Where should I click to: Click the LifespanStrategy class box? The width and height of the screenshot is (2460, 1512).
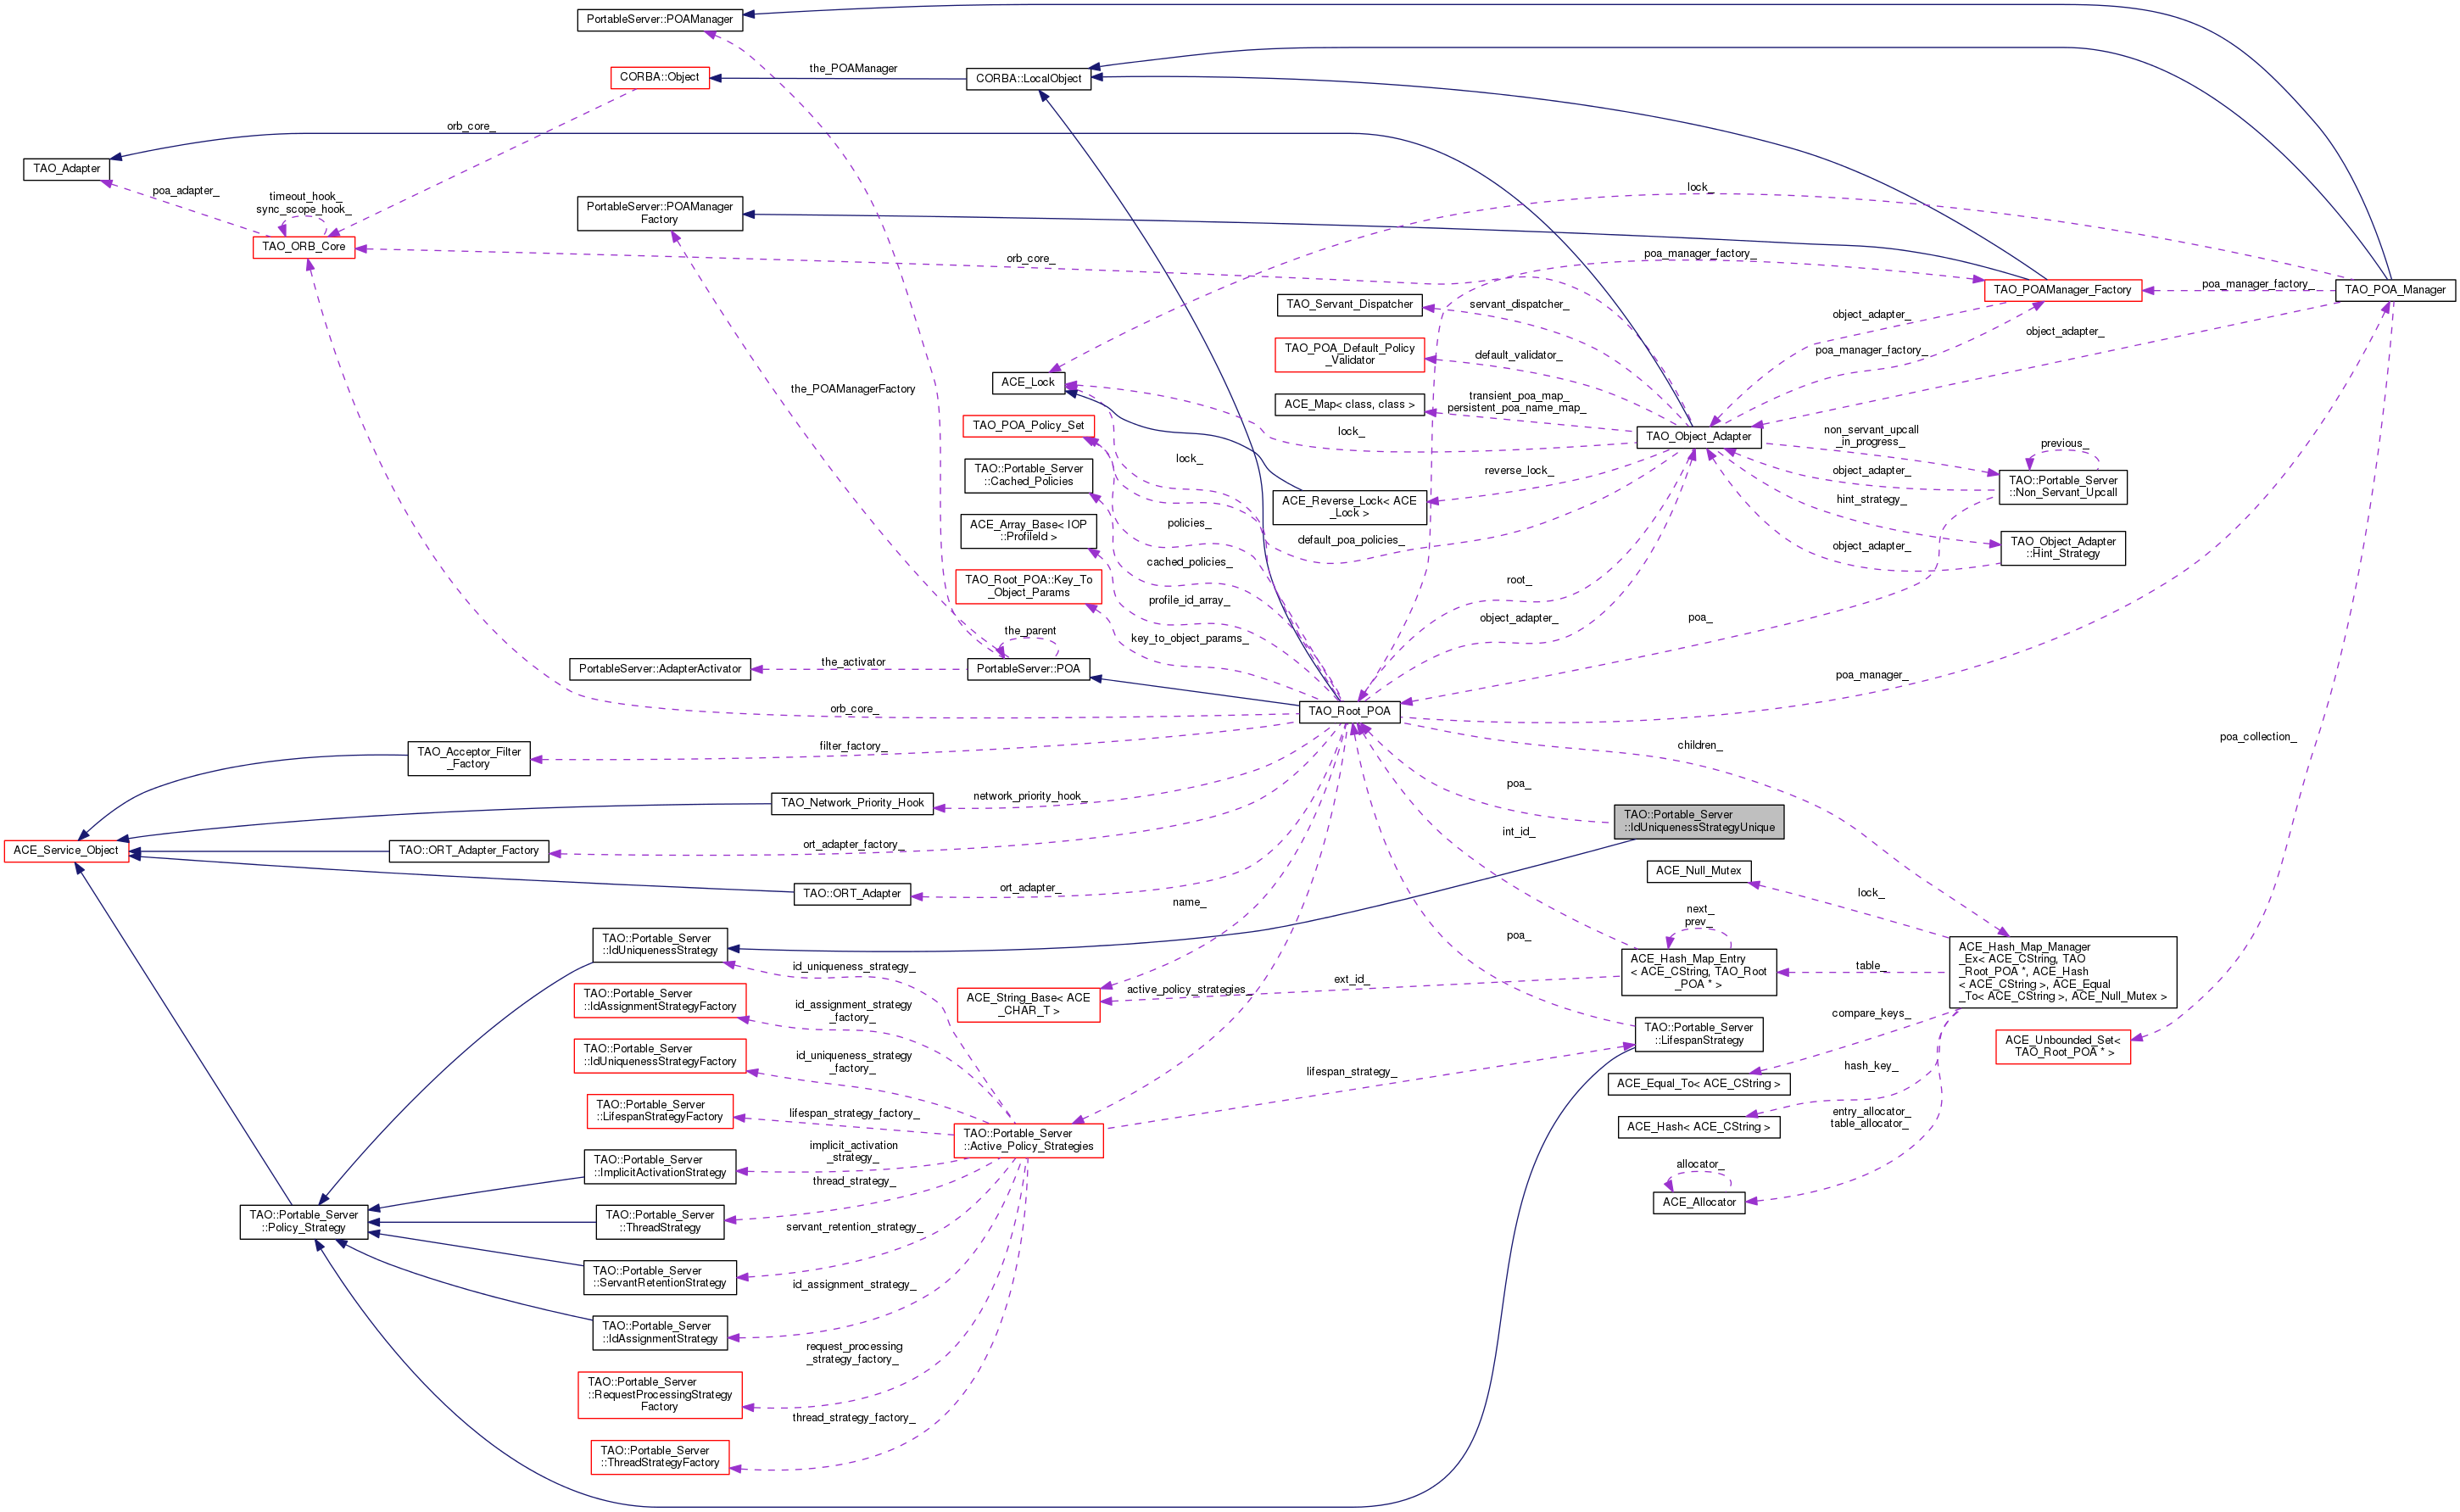(1698, 1034)
